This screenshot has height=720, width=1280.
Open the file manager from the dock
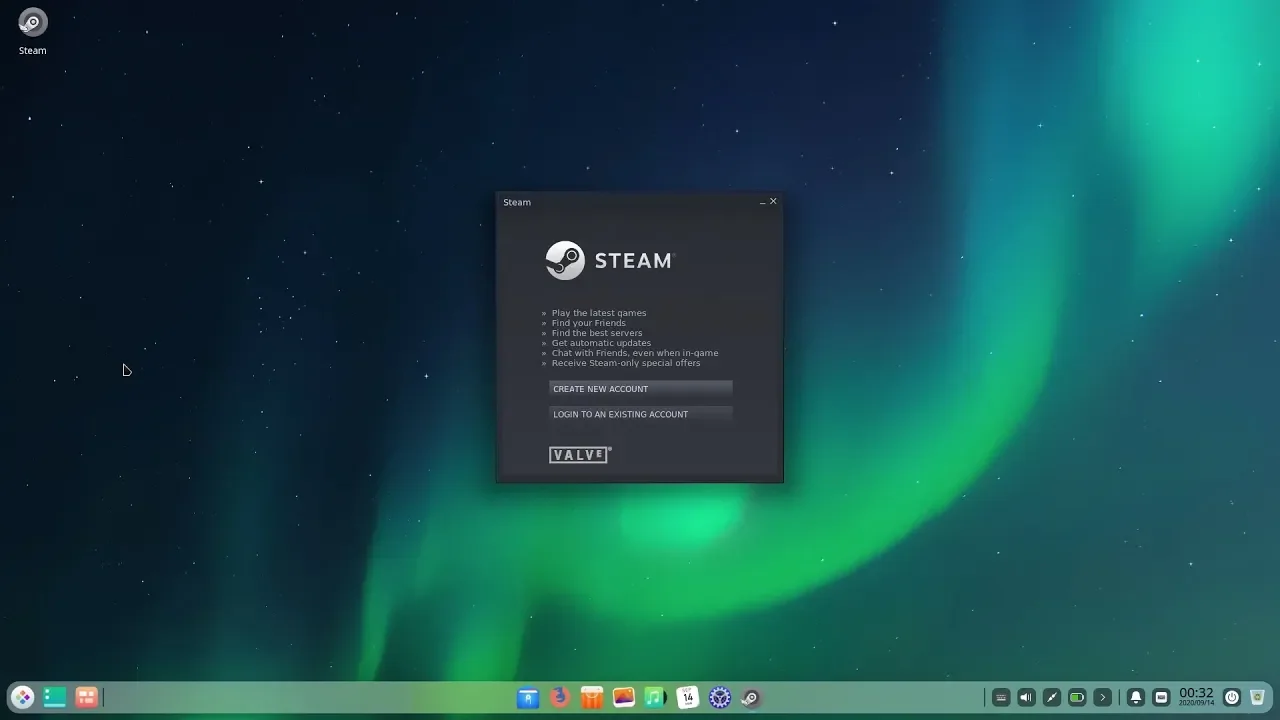pyautogui.click(x=528, y=698)
